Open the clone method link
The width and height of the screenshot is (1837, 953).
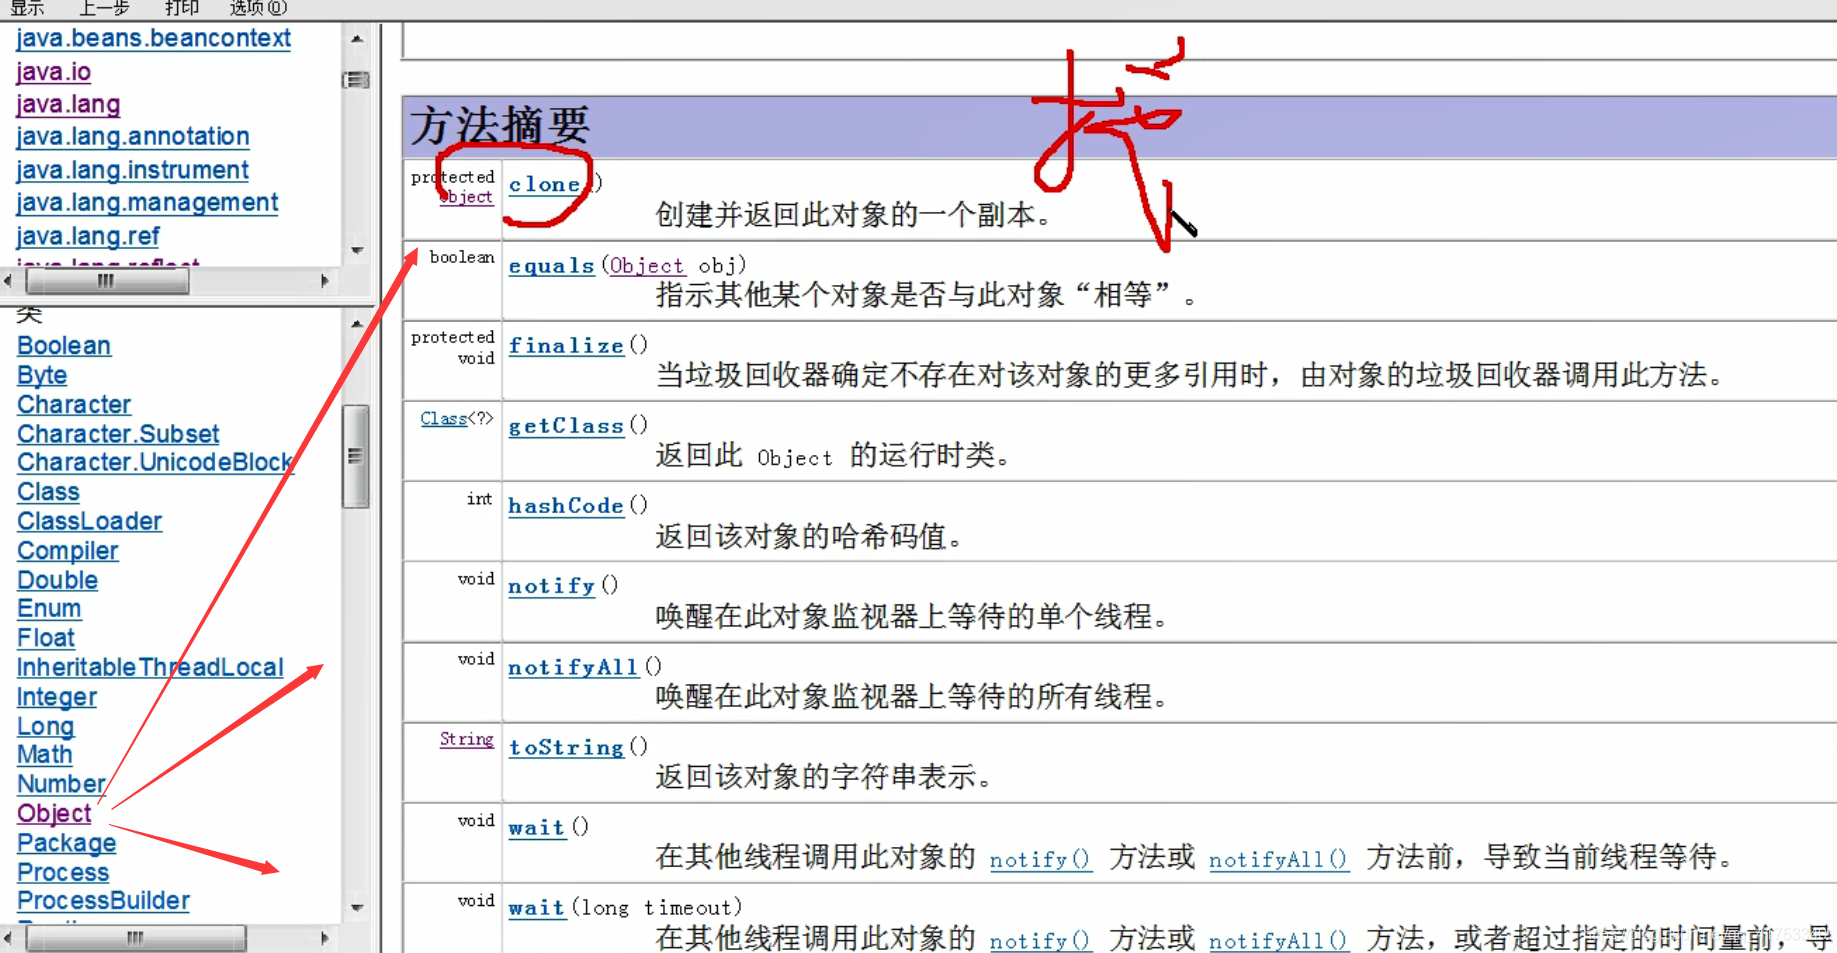click(x=545, y=184)
